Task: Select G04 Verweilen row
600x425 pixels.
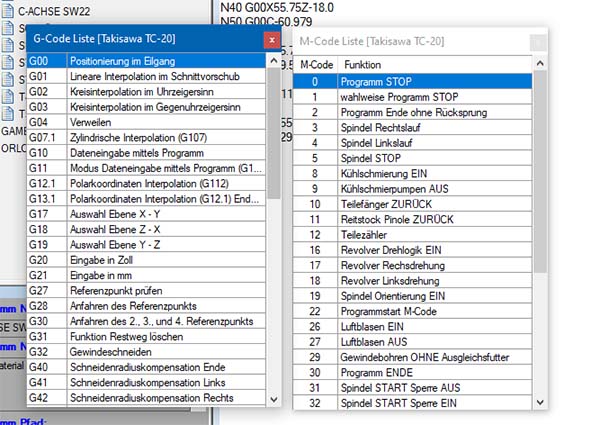Action: [146, 122]
